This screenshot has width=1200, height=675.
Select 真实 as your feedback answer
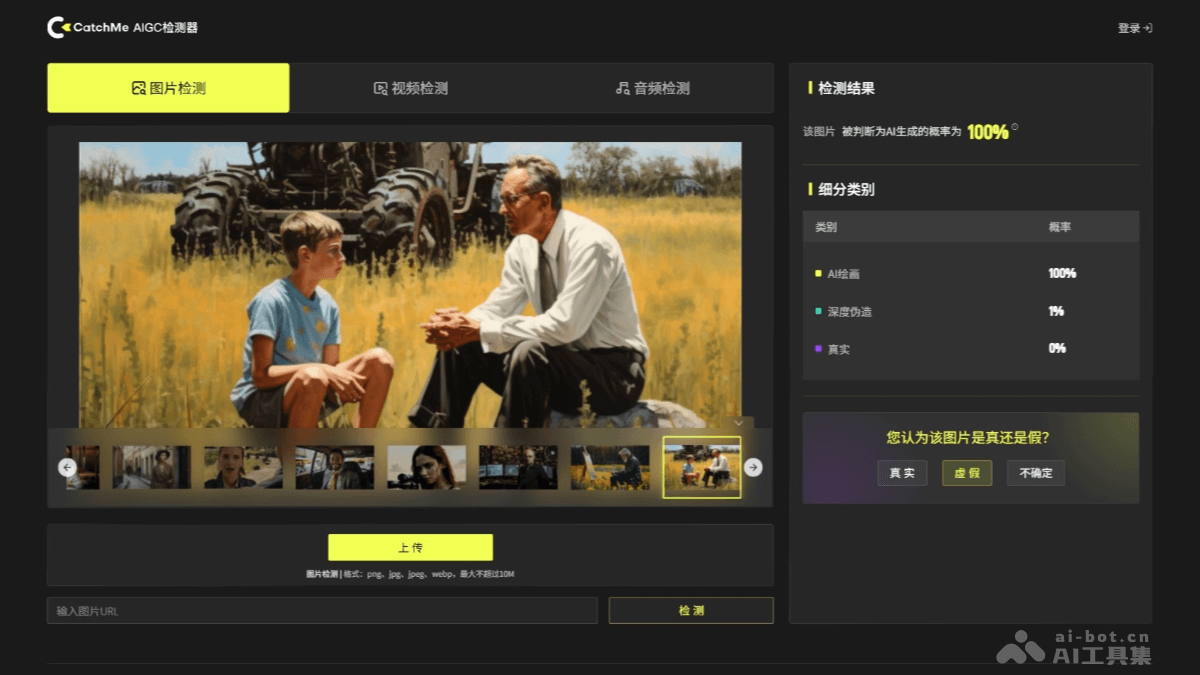pos(902,473)
